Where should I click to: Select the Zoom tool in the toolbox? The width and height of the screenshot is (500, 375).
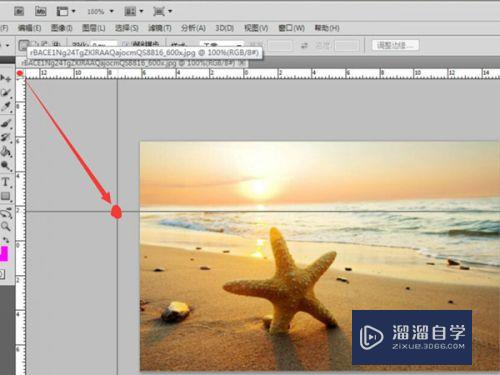coord(6,227)
